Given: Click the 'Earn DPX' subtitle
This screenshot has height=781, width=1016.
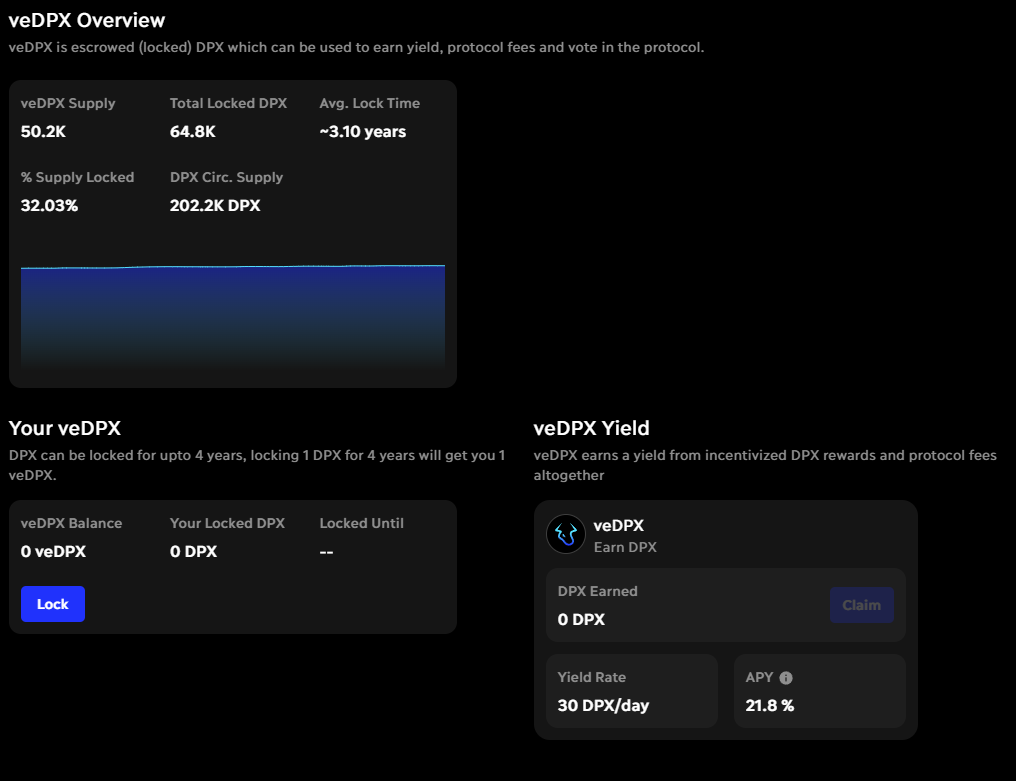Looking at the screenshot, I should (625, 547).
